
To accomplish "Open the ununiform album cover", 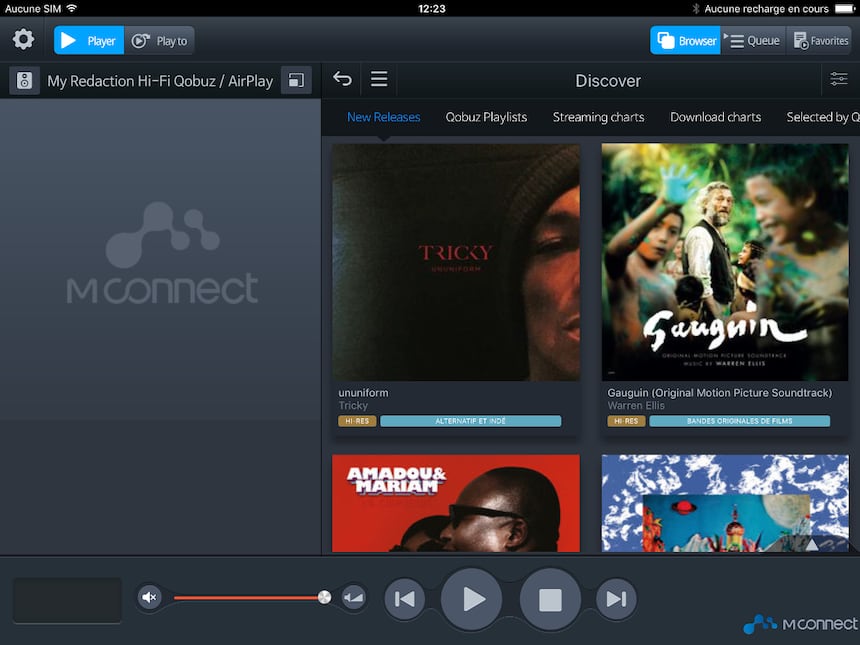I will (x=456, y=262).
